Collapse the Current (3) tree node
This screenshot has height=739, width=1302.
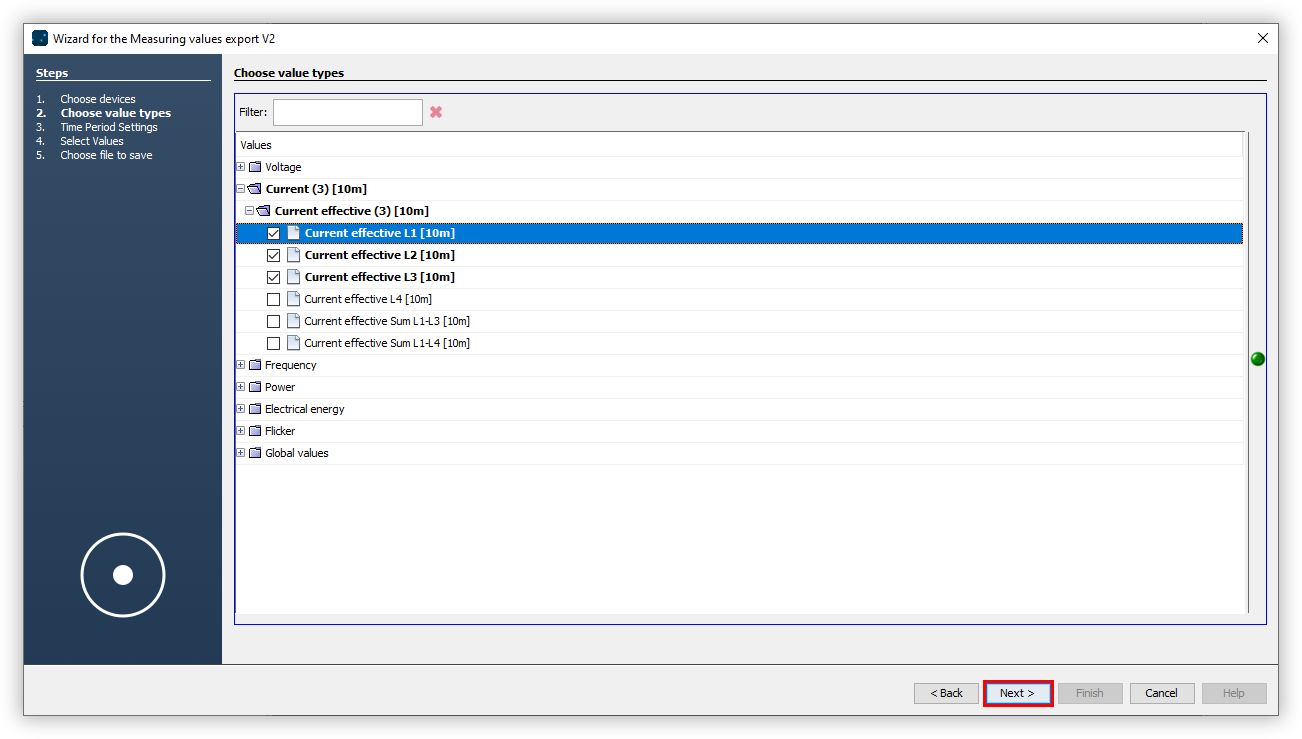(240, 189)
